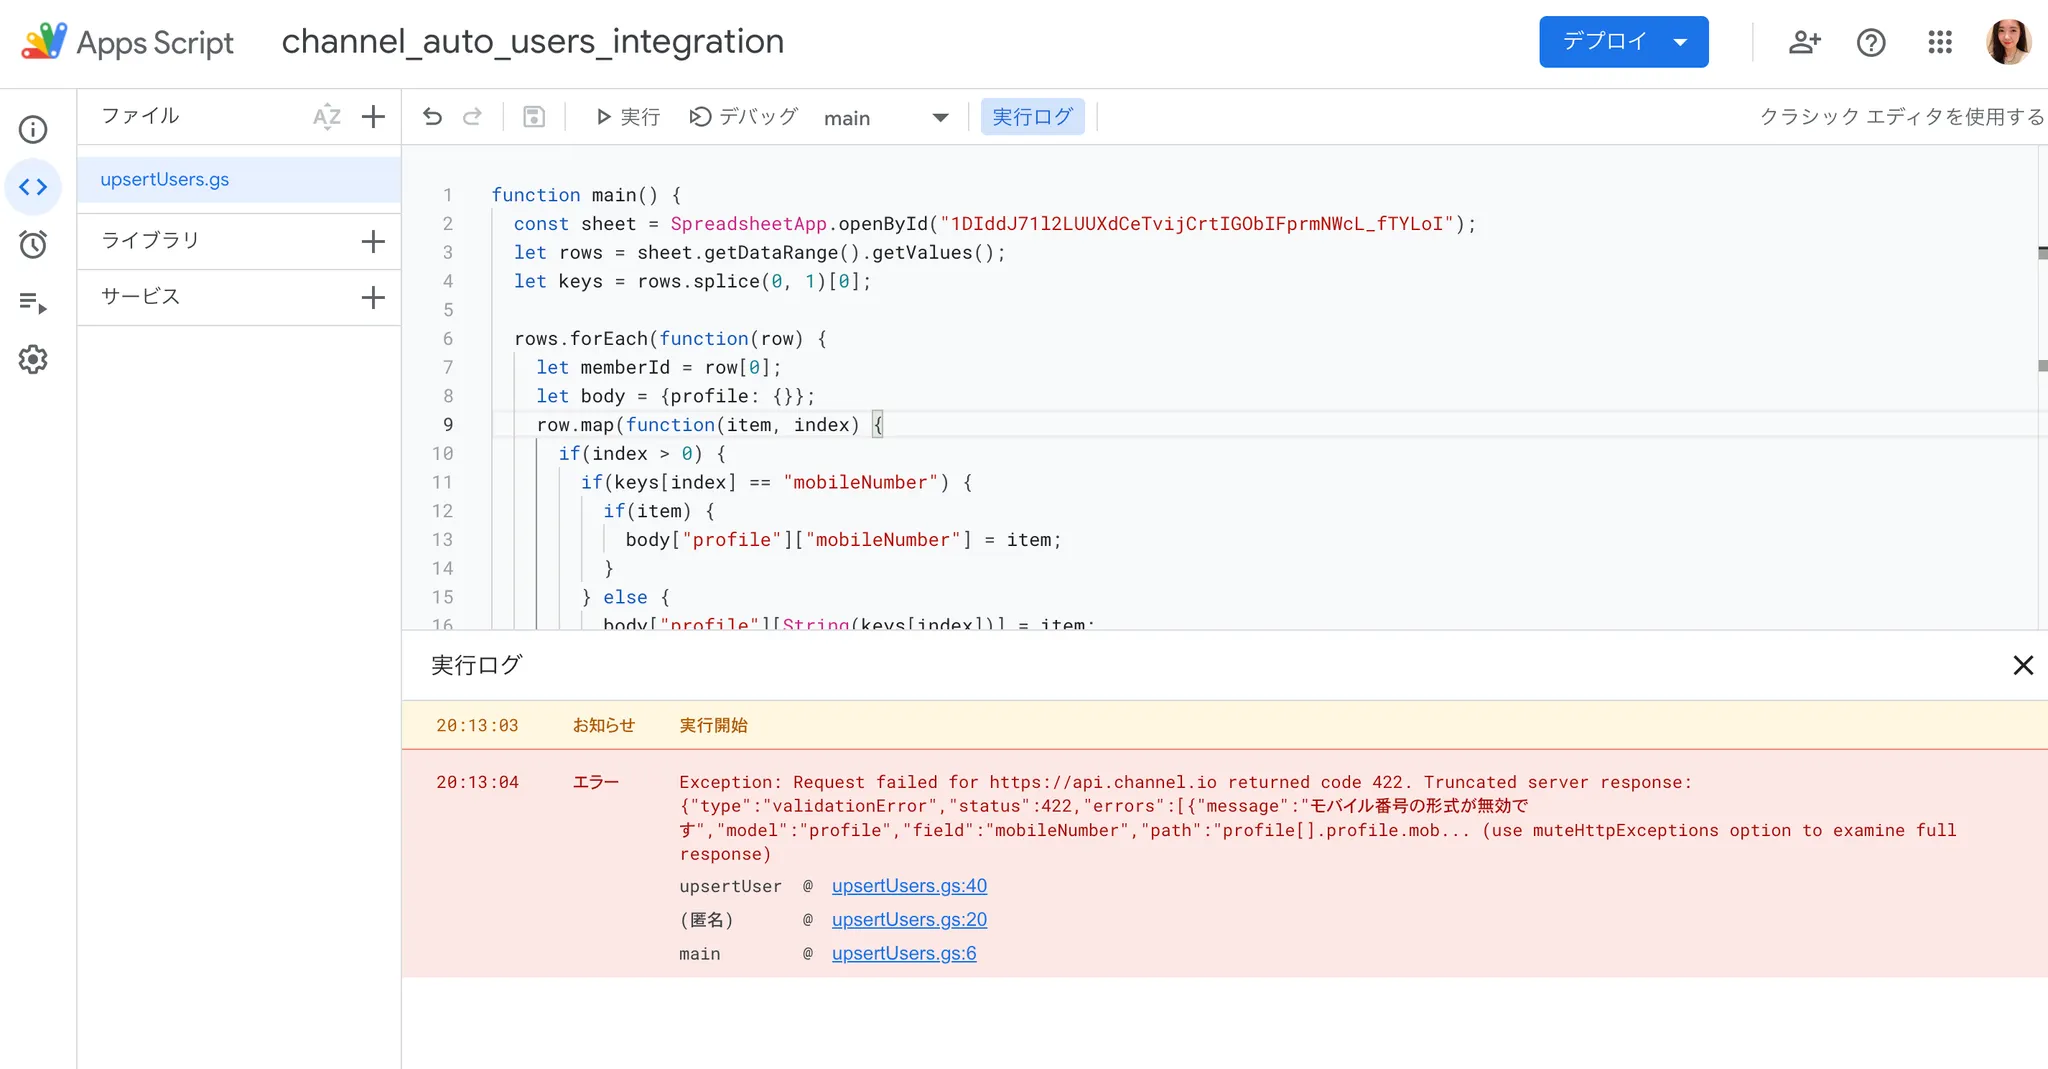Sort files alphabetically with AZ icon
This screenshot has width=2048, height=1069.
point(327,117)
